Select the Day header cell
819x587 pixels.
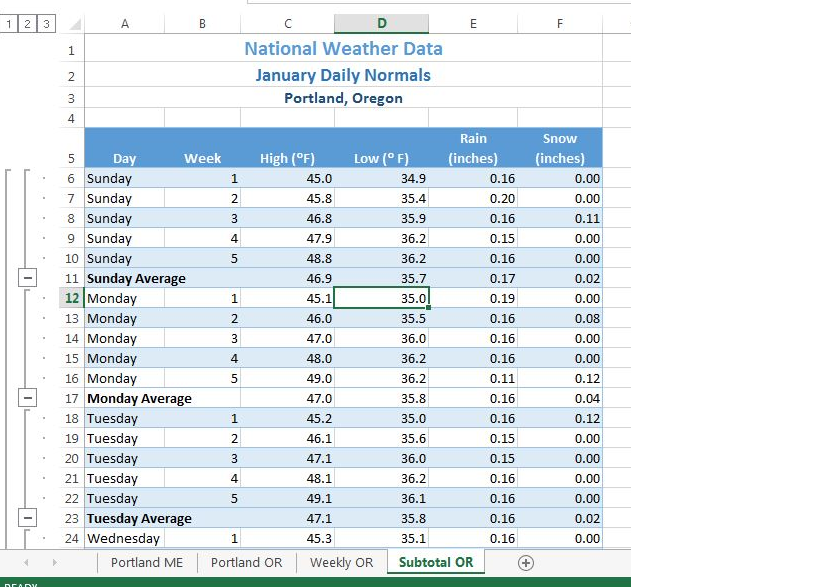click(x=124, y=148)
